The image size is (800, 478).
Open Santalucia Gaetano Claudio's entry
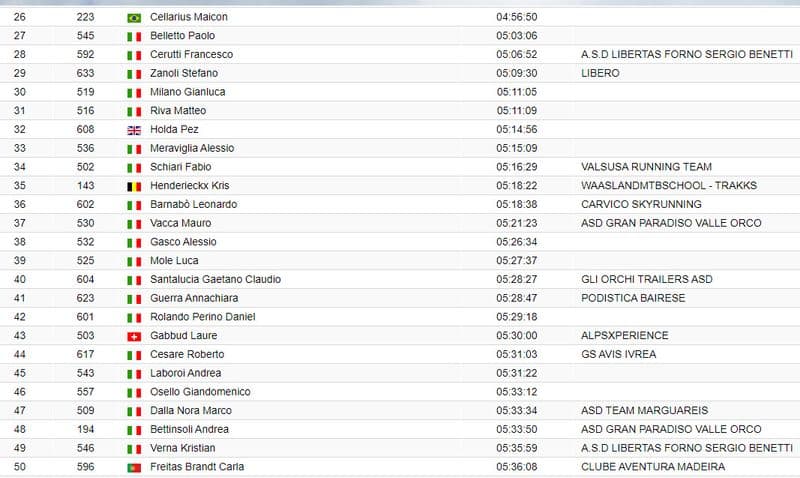[215, 279]
